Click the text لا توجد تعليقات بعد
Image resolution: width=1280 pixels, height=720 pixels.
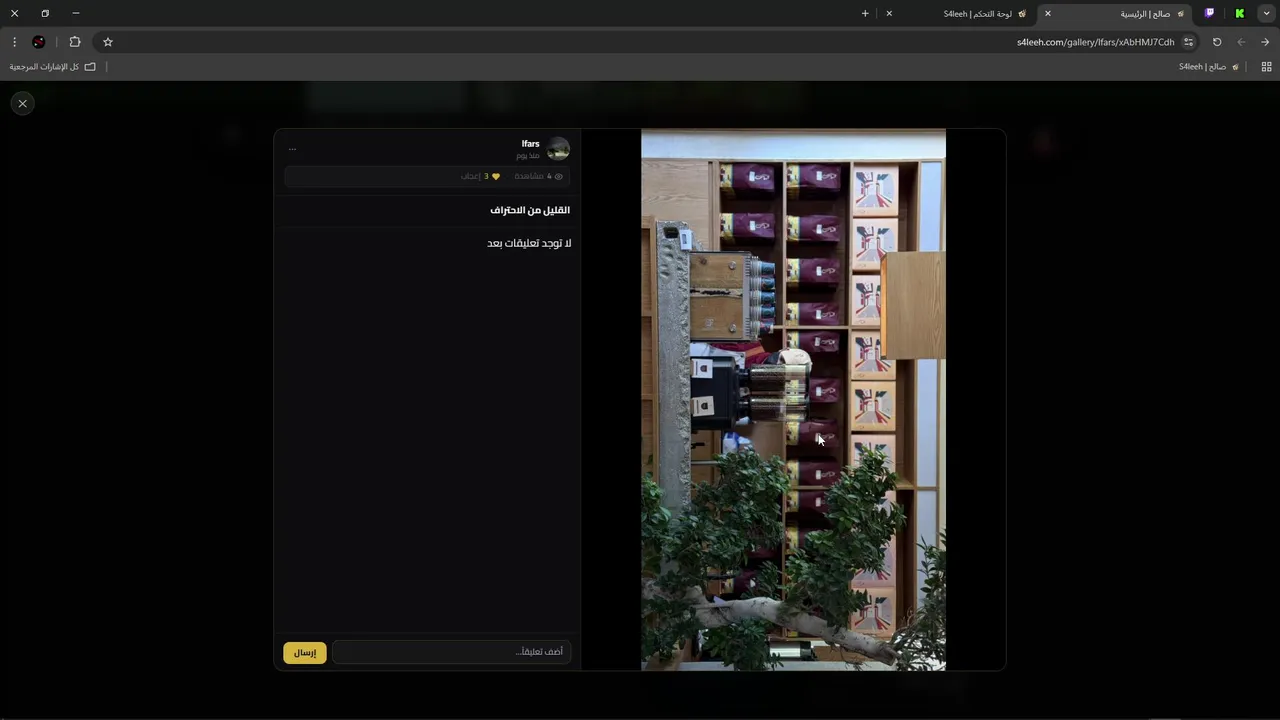pos(529,243)
